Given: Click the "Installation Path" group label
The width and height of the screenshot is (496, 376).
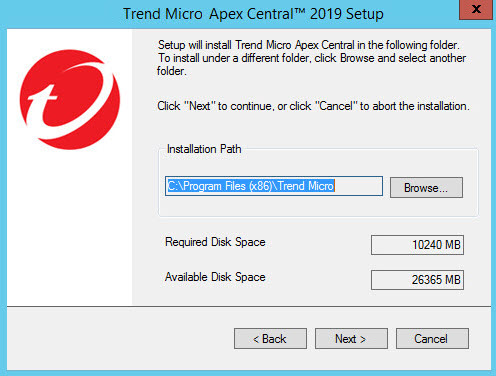Looking at the screenshot, I should (x=204, y=149).
